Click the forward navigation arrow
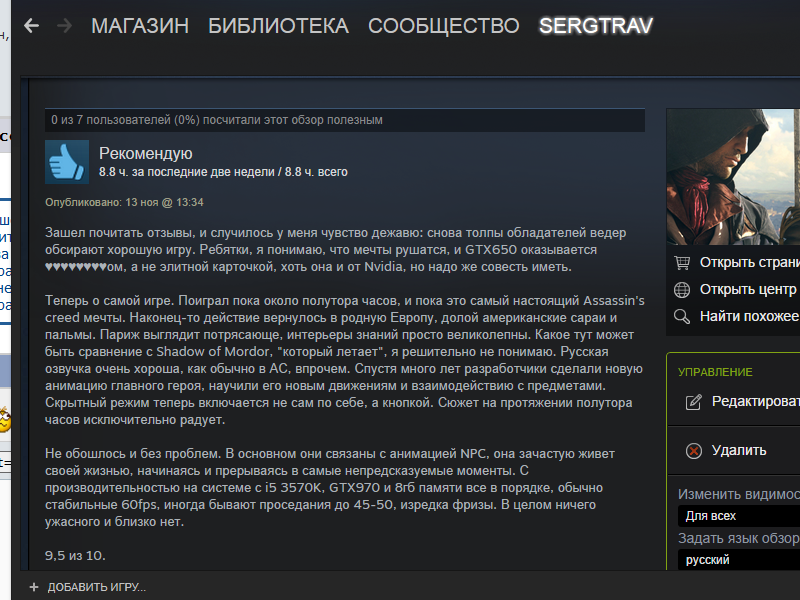800x600 pixels. click(64, 26)
